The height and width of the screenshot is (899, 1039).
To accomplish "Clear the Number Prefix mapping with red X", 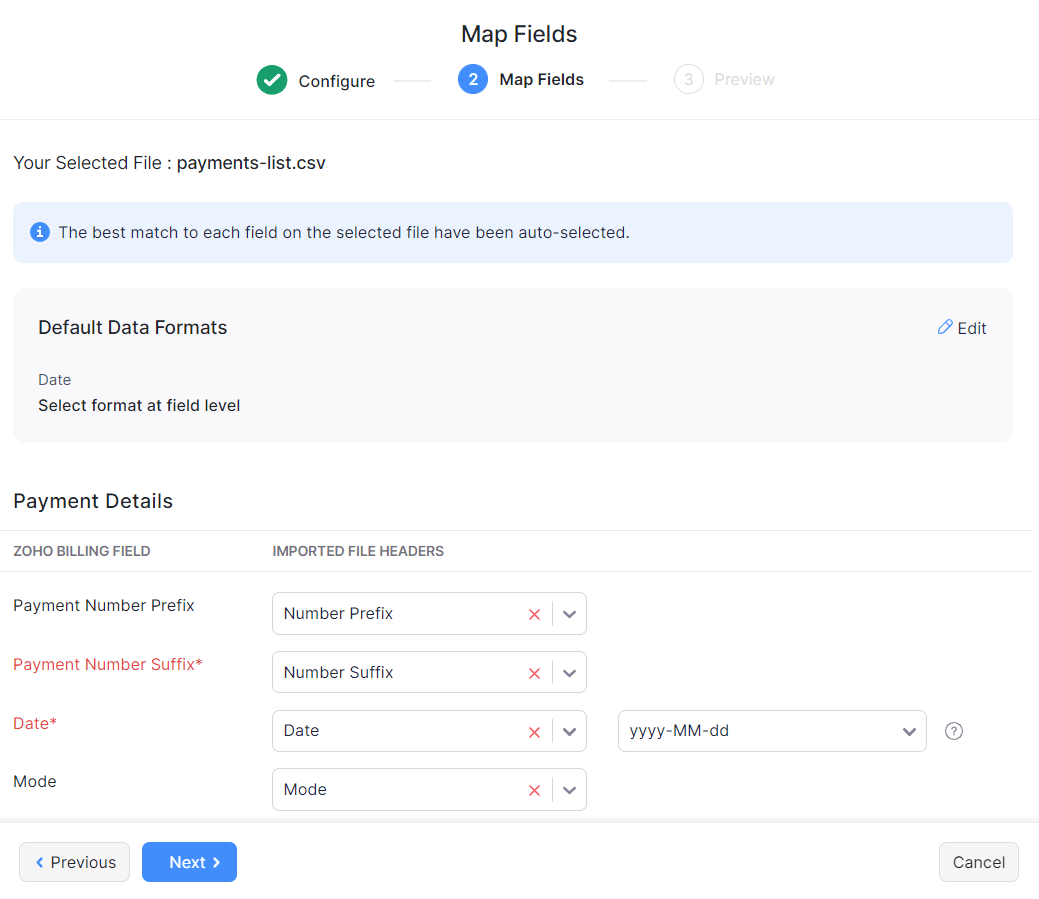I will [534, 614].
